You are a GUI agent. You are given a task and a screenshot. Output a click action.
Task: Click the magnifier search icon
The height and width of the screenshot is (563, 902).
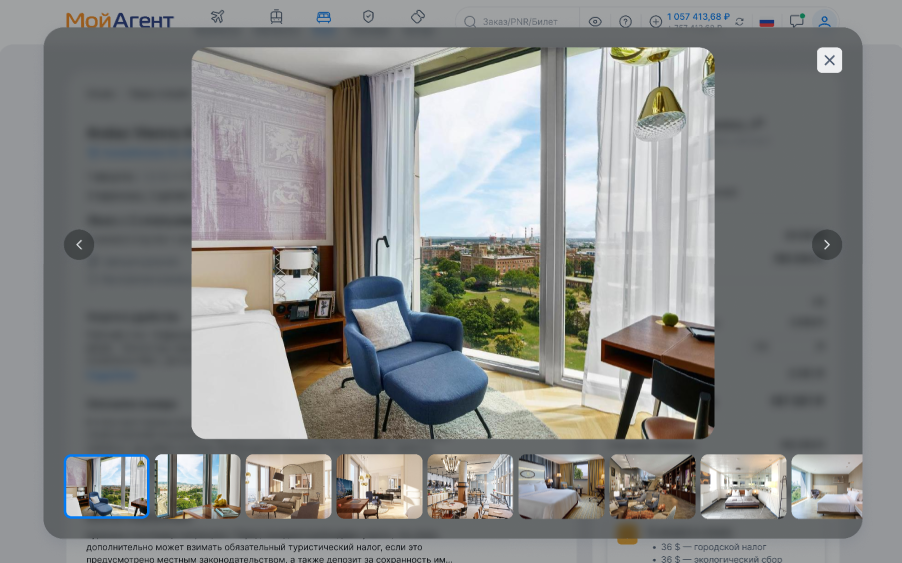pos(469,22)
